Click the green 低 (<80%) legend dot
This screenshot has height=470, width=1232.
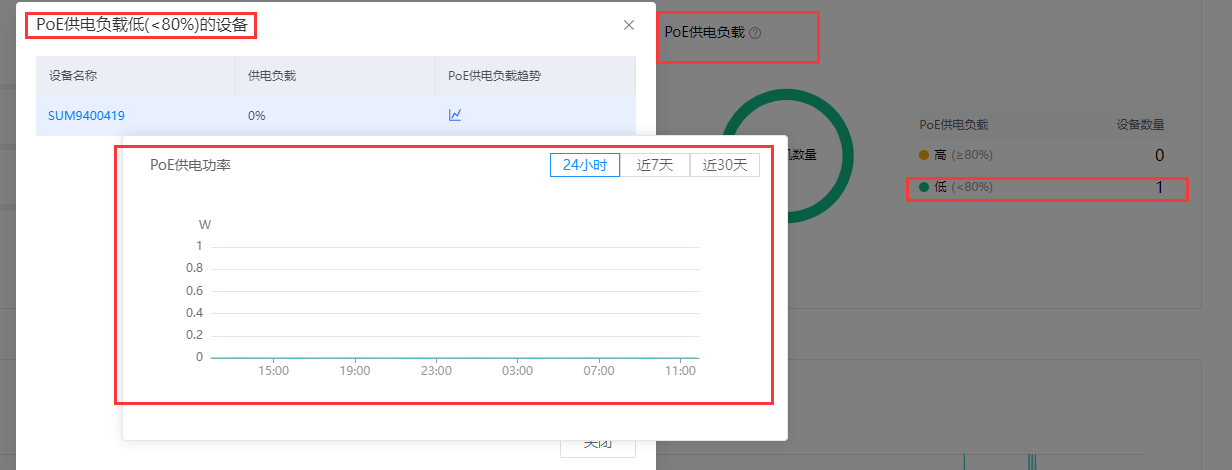(x=924, y=187)
